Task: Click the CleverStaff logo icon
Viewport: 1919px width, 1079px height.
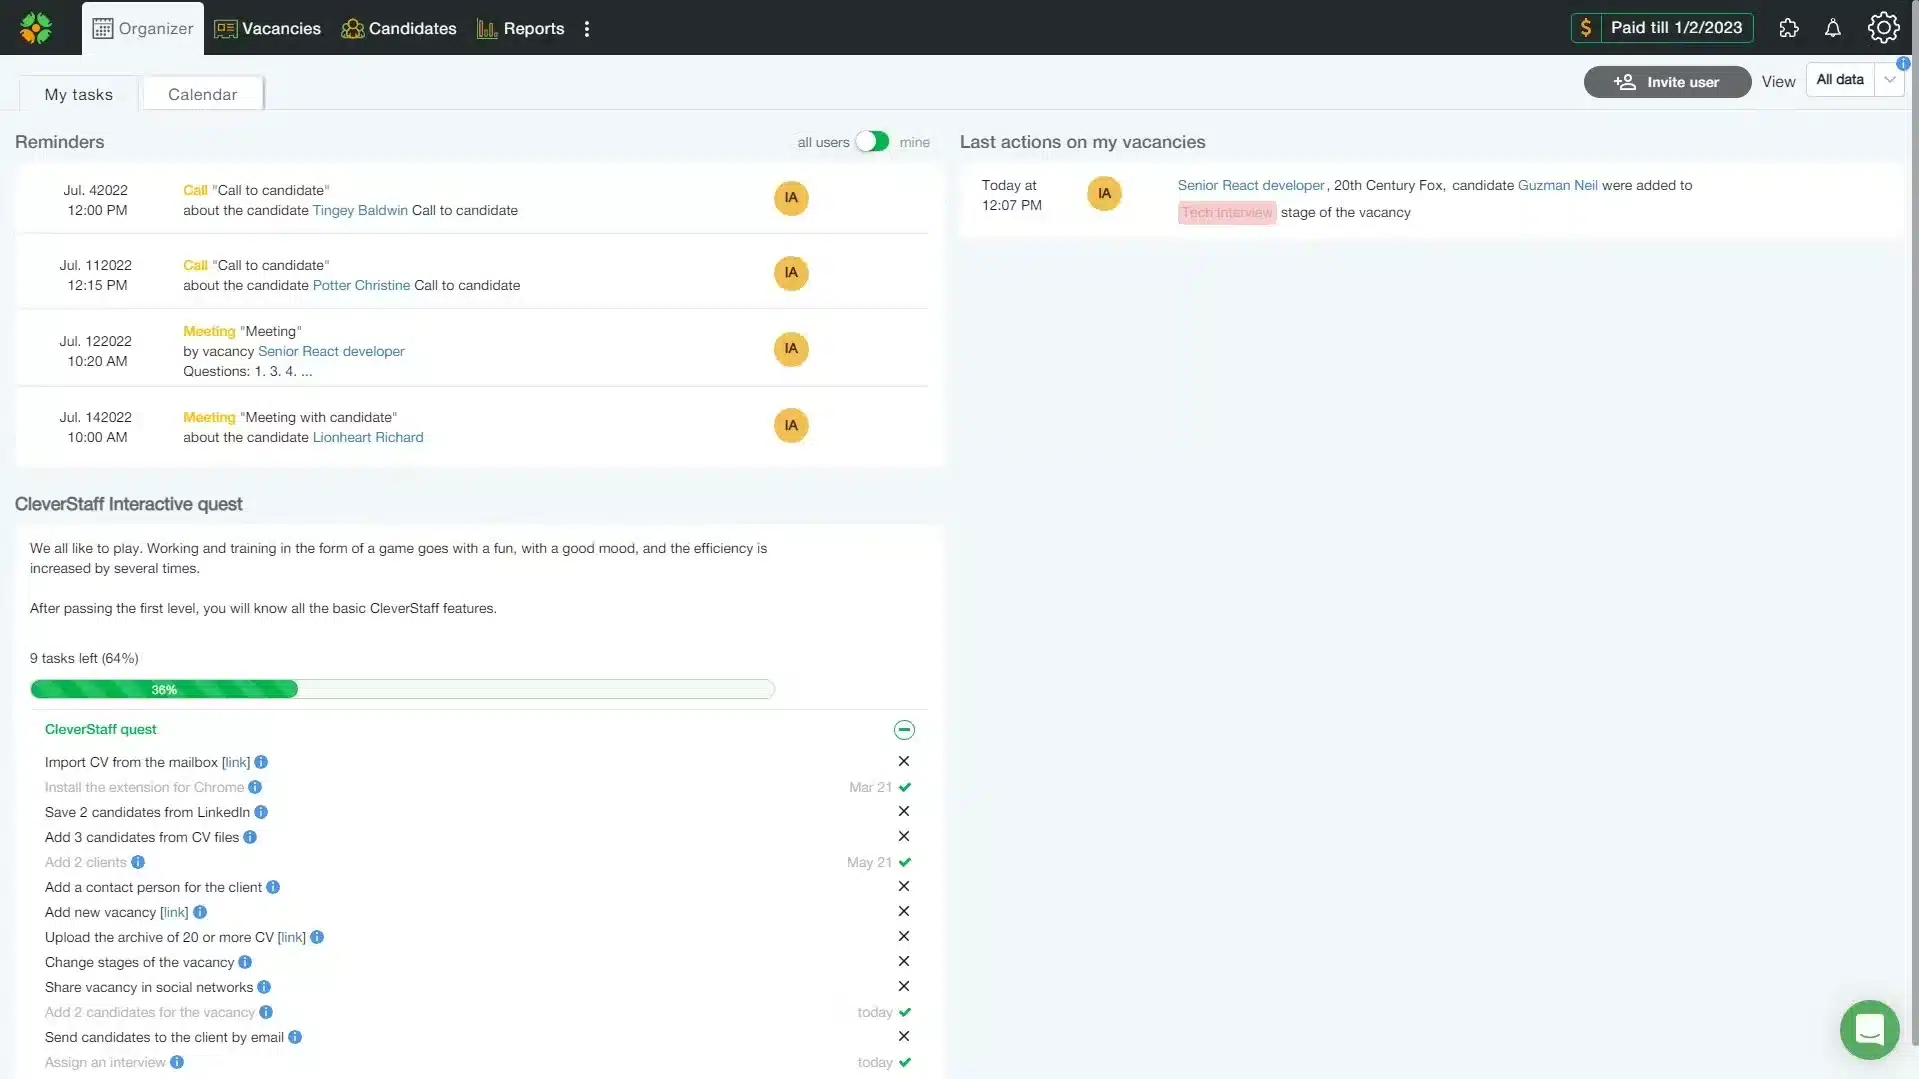Action: click(x=36, y=28)
